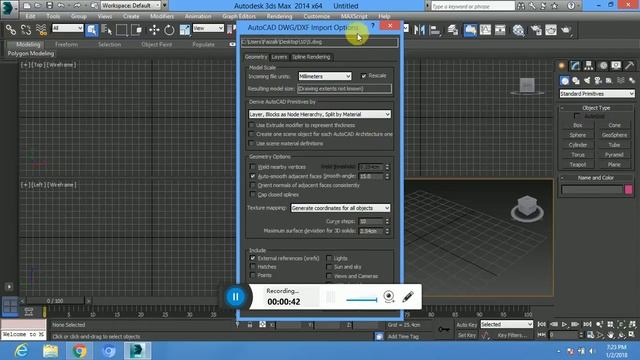Select the Scale tool
This screenshot has height=360, width=640.
[184, 30]
